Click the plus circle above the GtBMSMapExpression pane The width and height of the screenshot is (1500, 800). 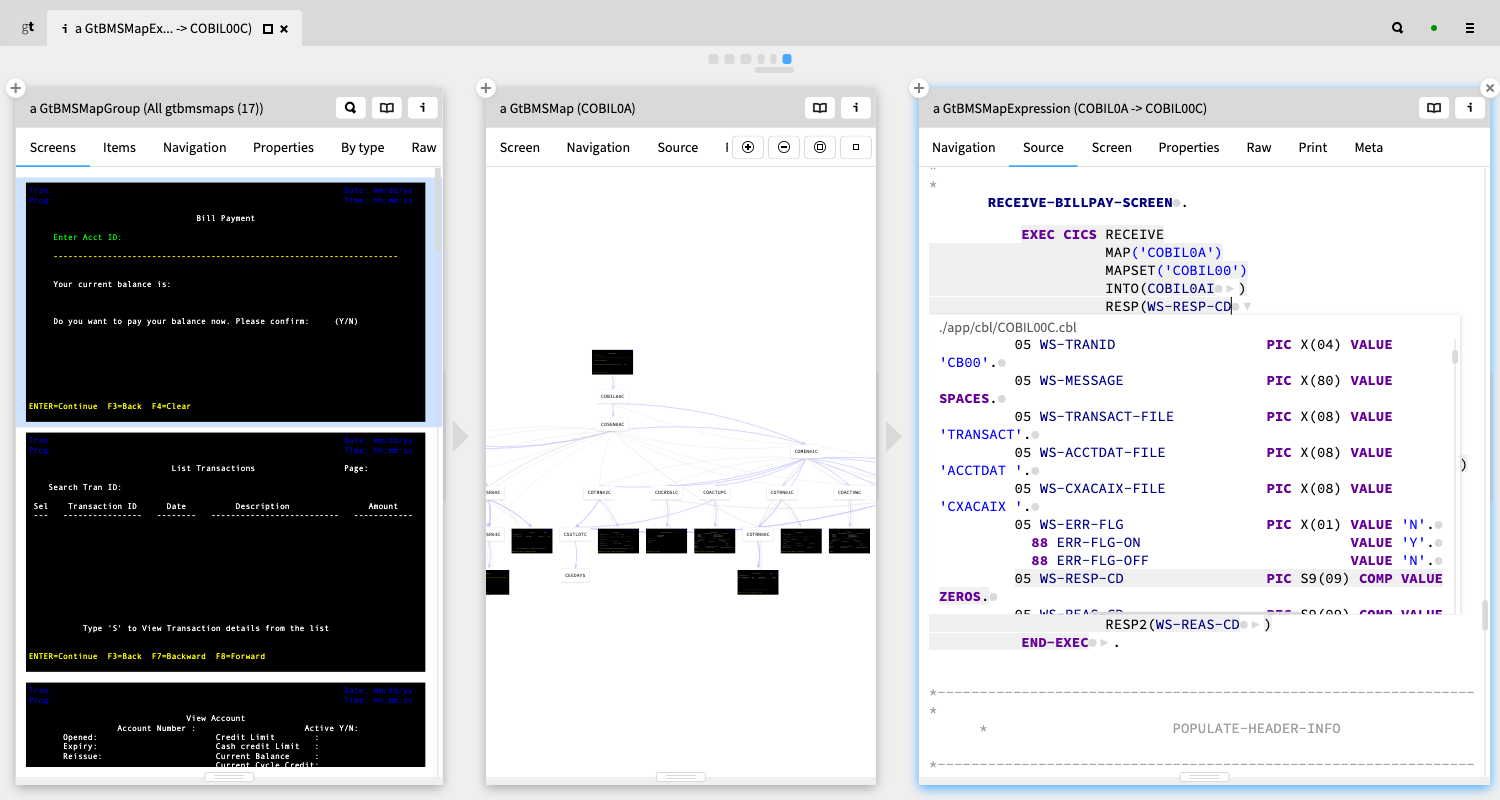pyautogui.click(x=919, y=88)
